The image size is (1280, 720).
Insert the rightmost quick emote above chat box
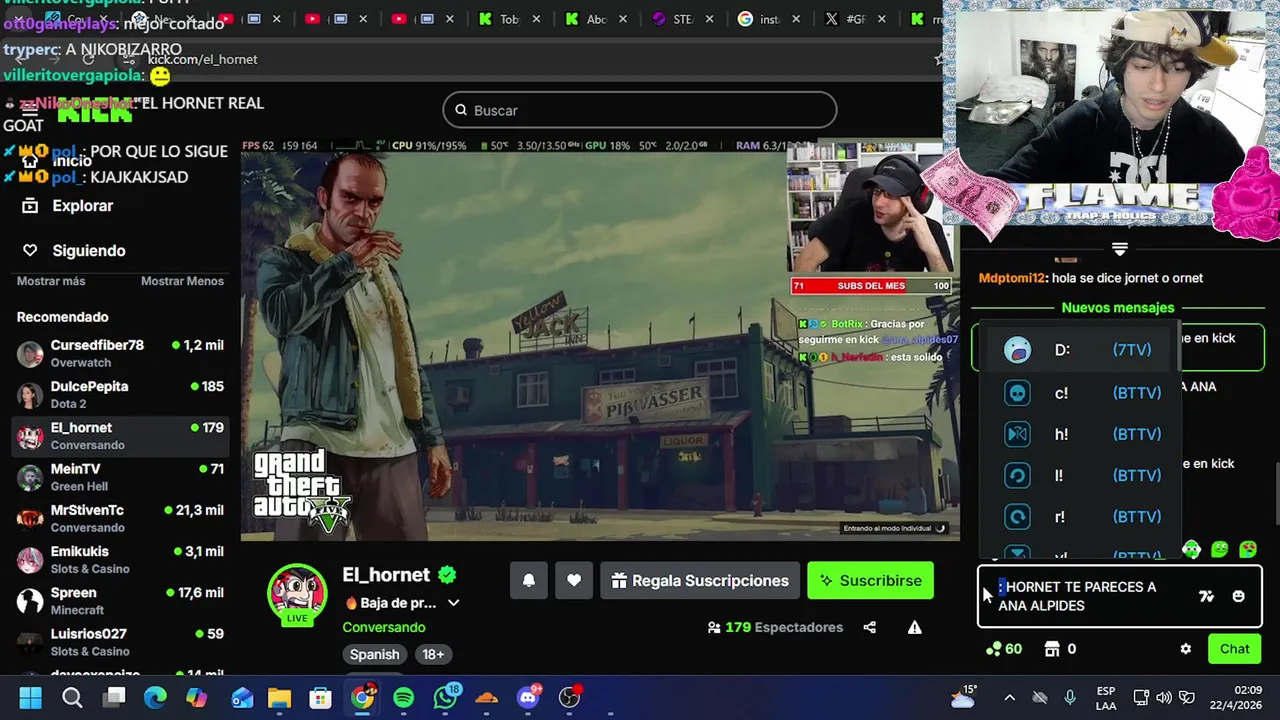point(1248,549)
